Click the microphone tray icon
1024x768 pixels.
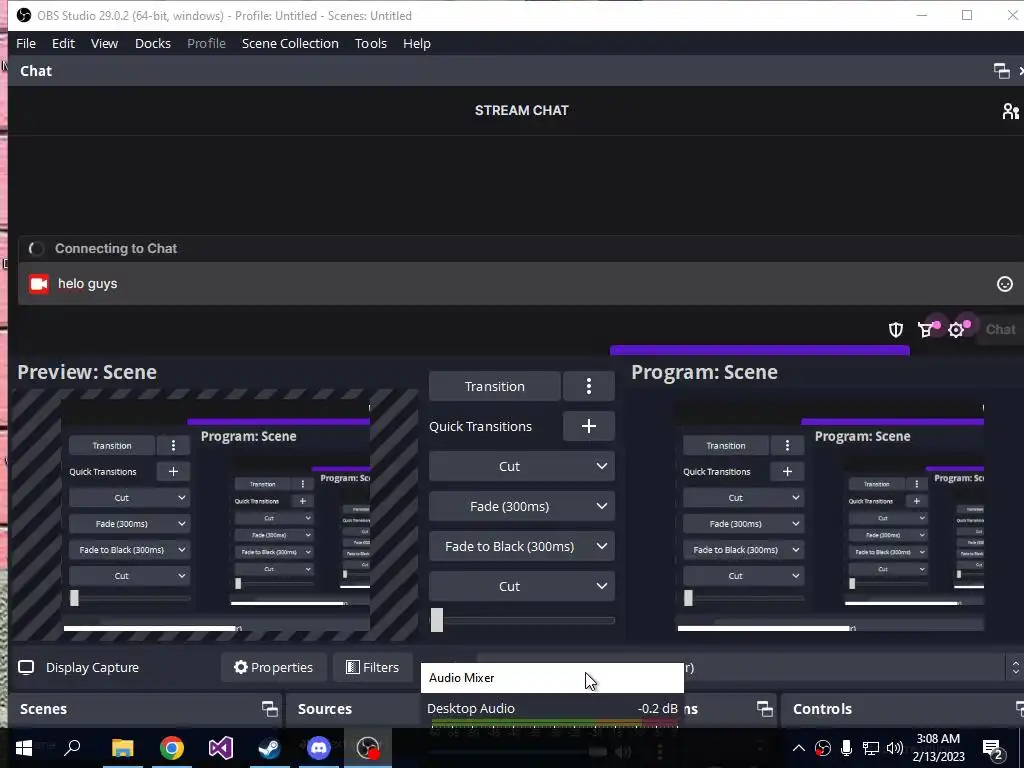click(846, 748)
